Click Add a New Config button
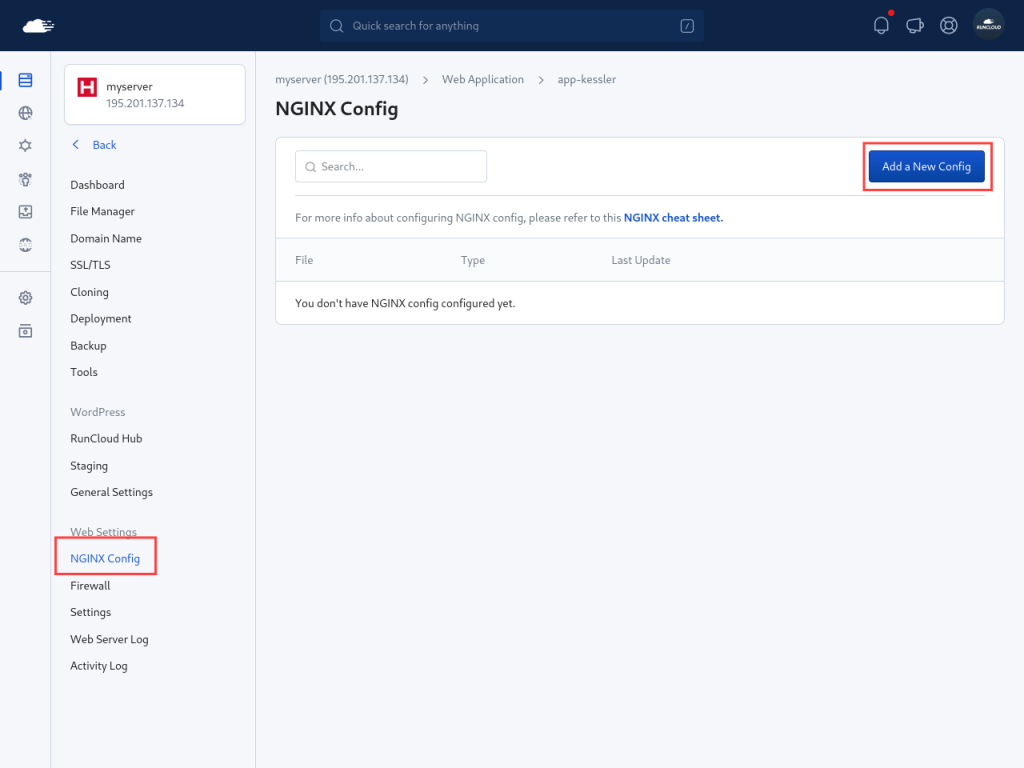Screen dimensions: 1024x768 pyautogui.click(x=926, y=166)
